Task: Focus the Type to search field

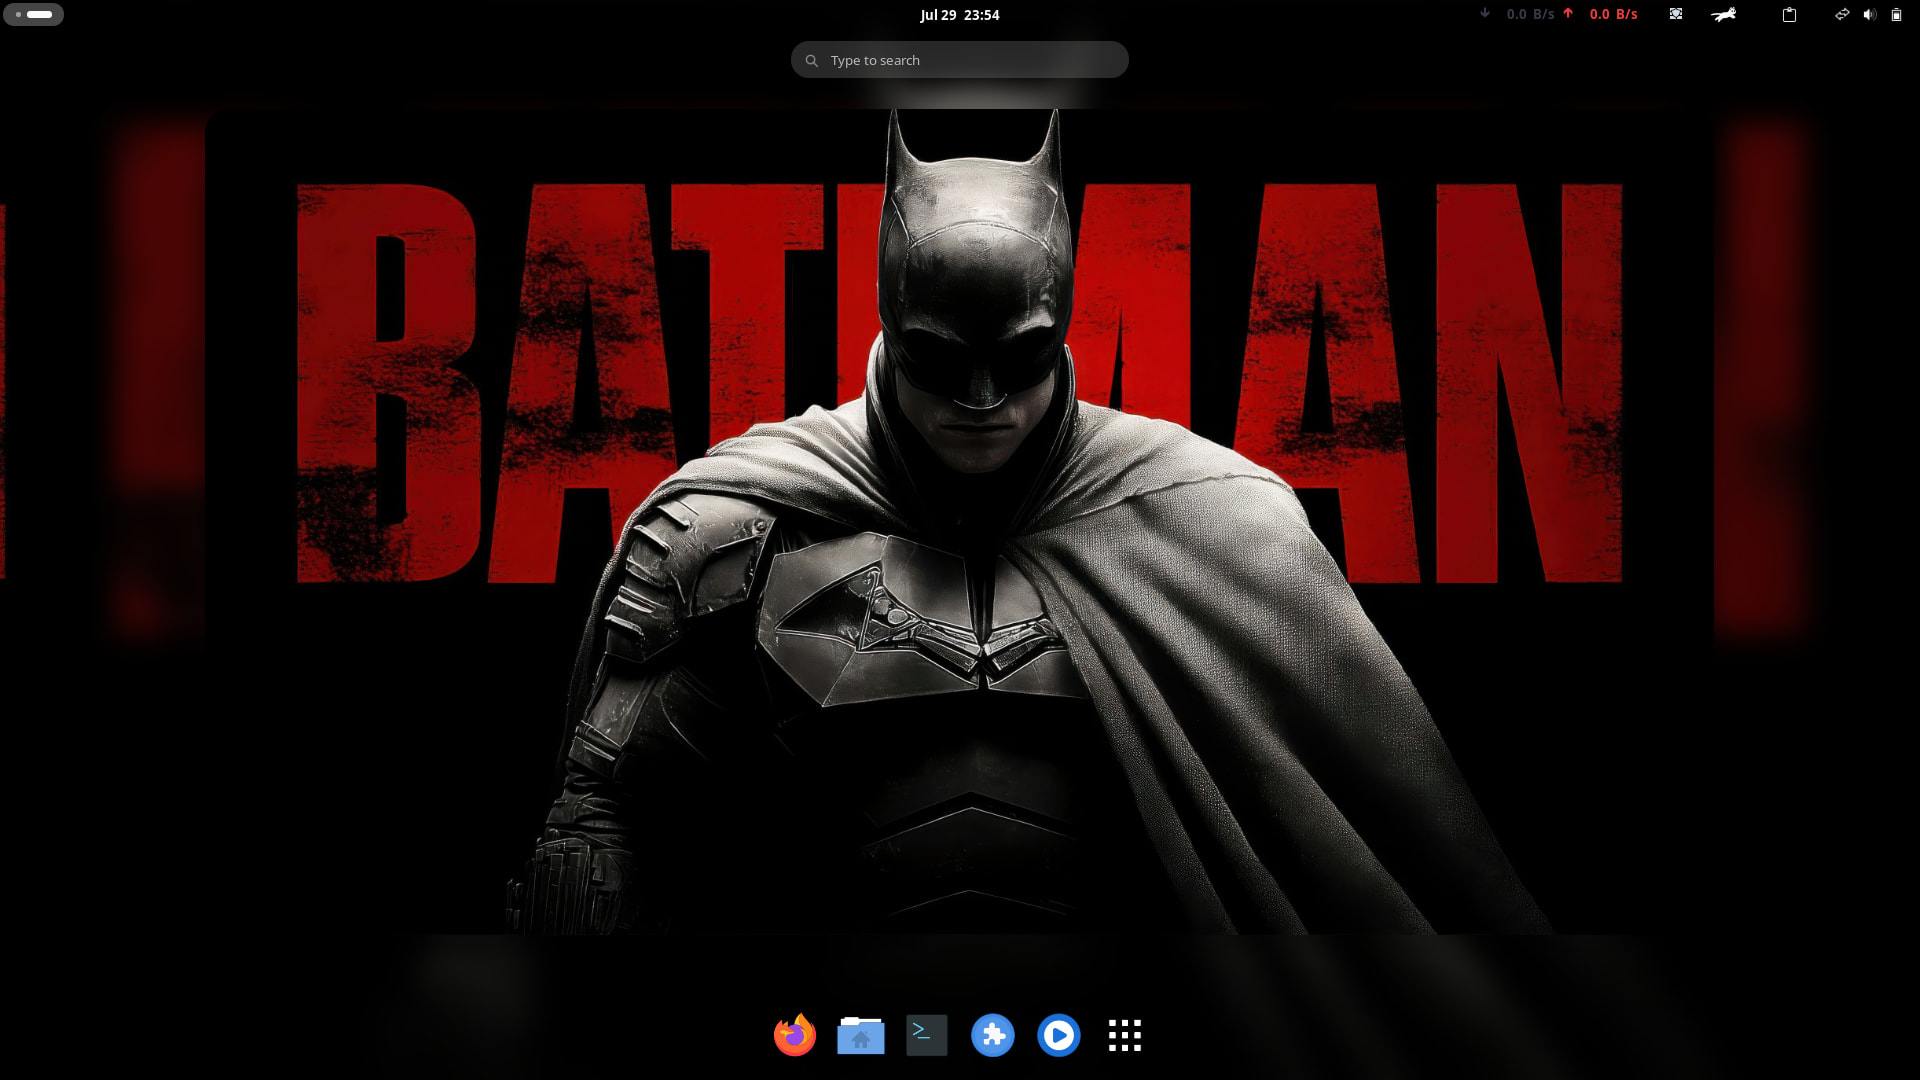Action: click(x=960, y=60)
